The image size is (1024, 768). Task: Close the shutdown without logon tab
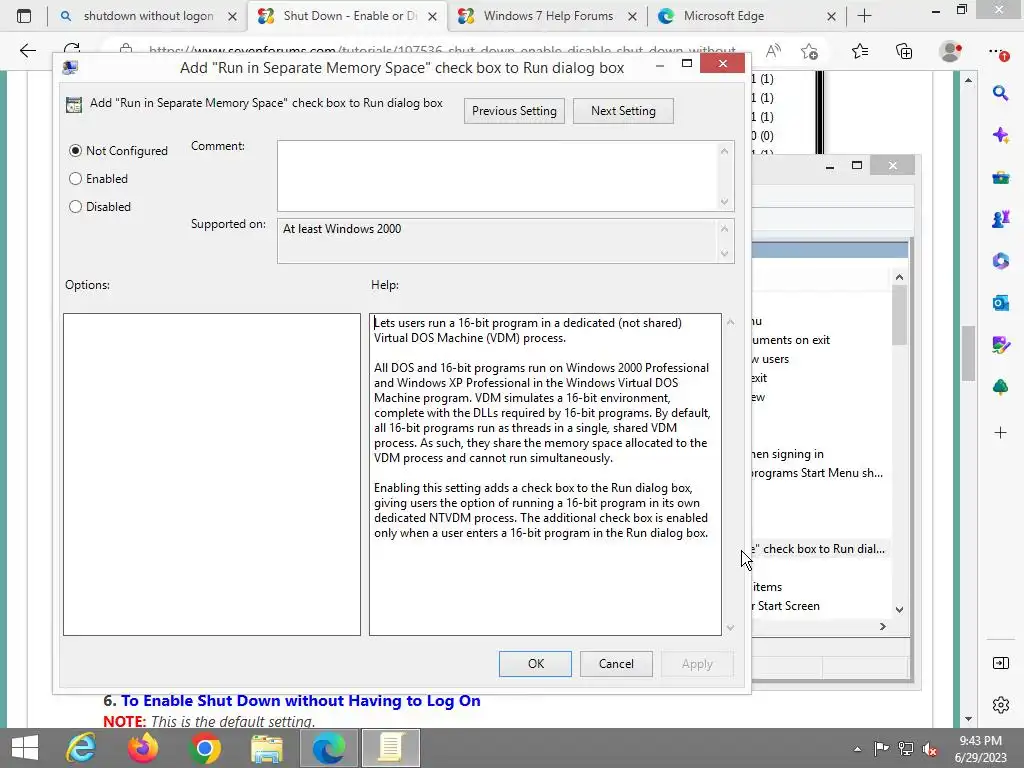tap(232, 16)
